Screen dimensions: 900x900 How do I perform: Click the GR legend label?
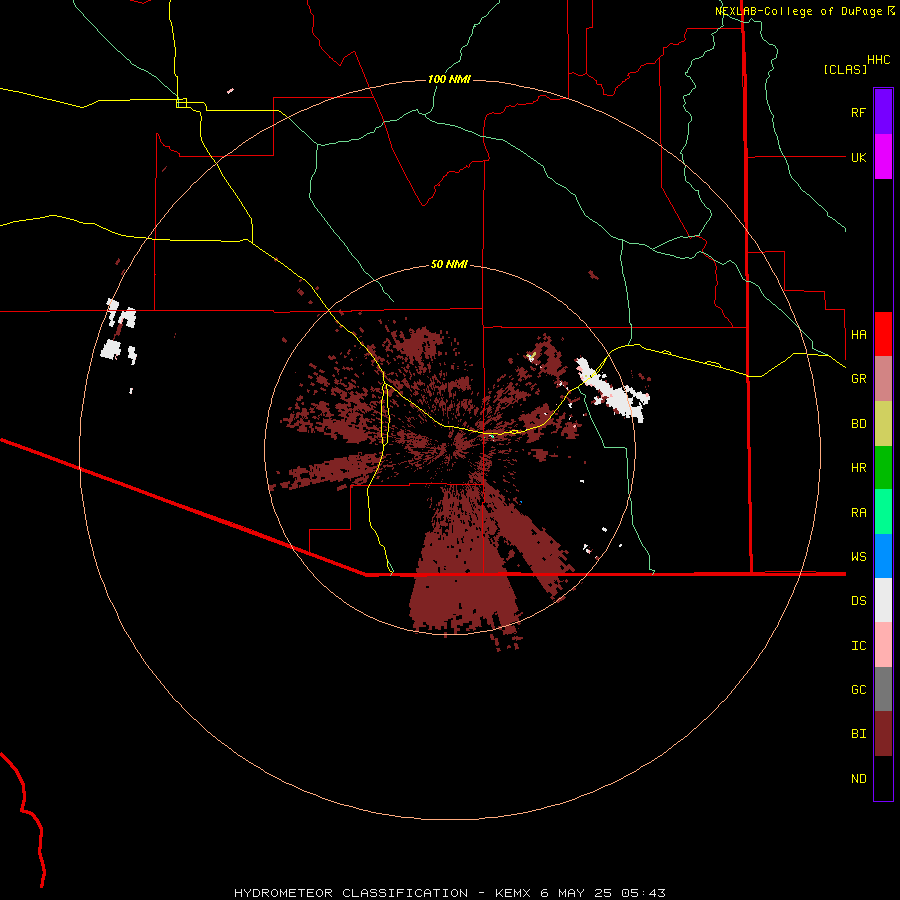(858, 379)
